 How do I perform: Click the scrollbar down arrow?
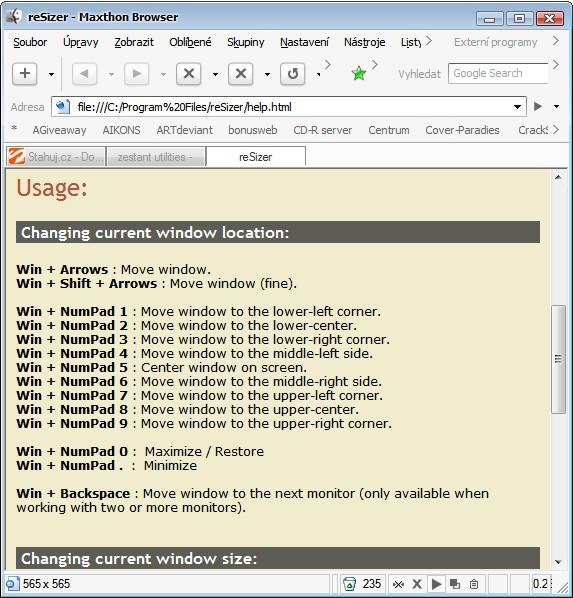tap(558, 562)
